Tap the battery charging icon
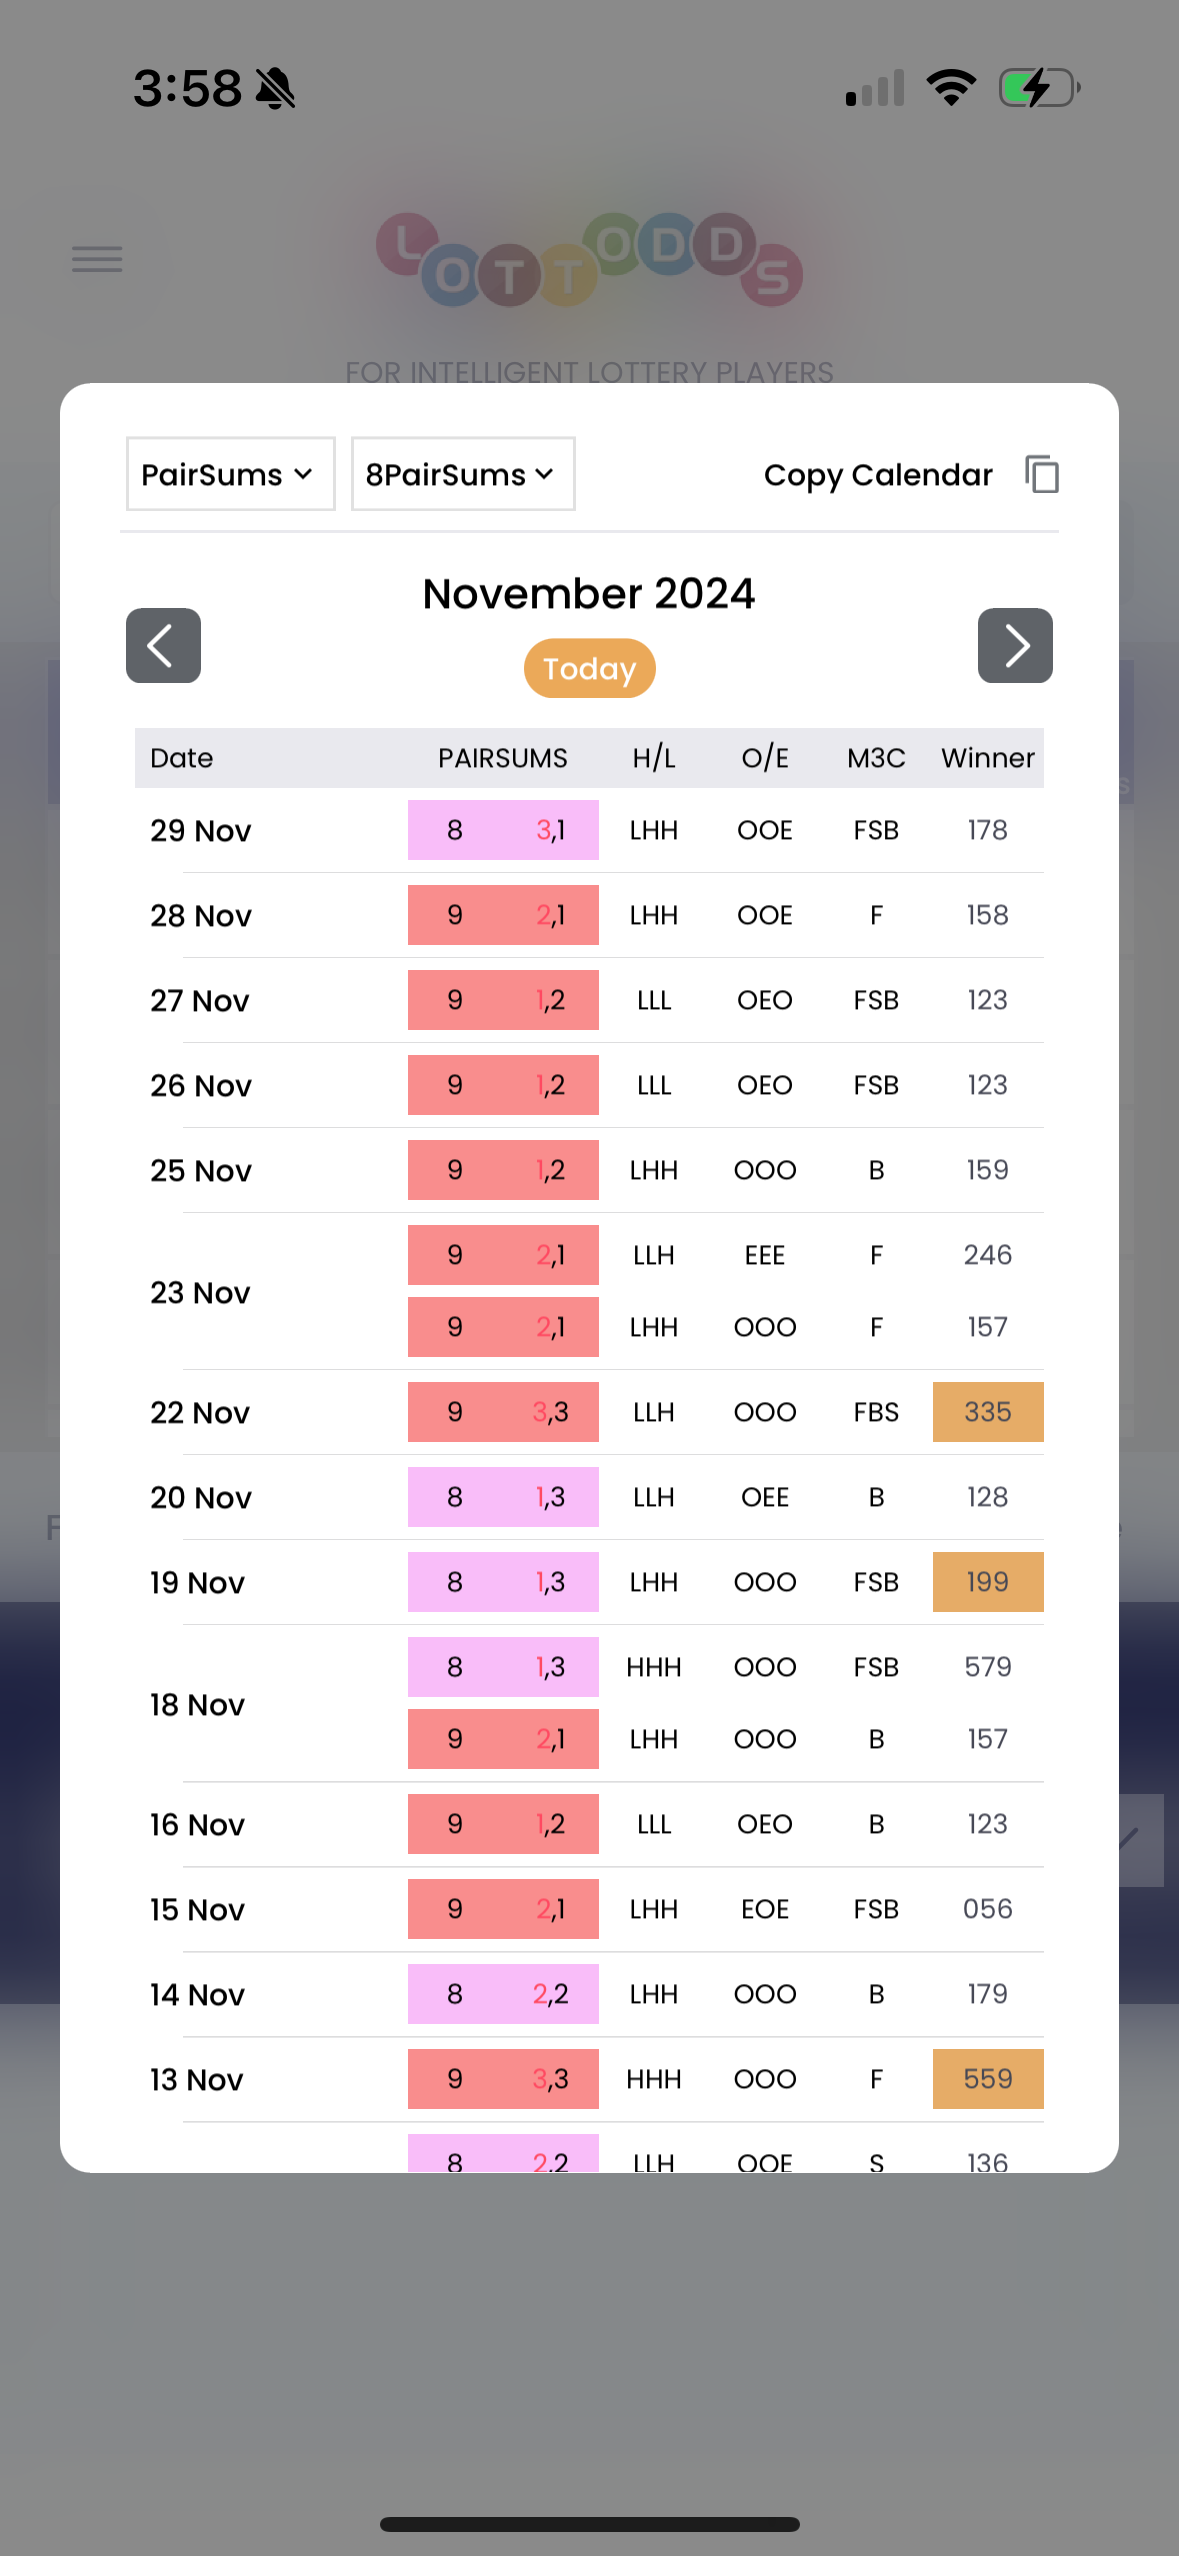Image resolution: width=1179 pixels, height=2556 pixels. pyautogui.click(x=1039, y=88)
